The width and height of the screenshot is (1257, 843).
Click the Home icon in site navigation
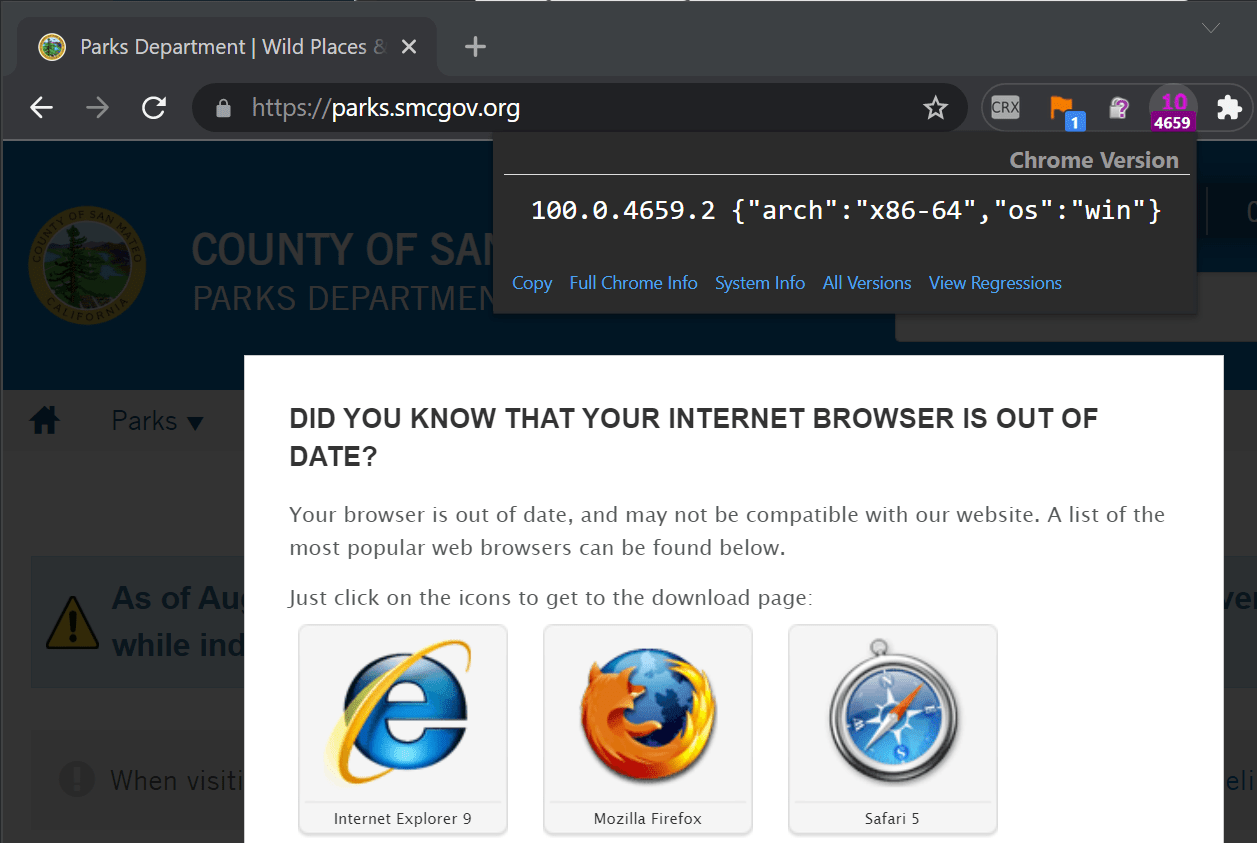point(45,421)
